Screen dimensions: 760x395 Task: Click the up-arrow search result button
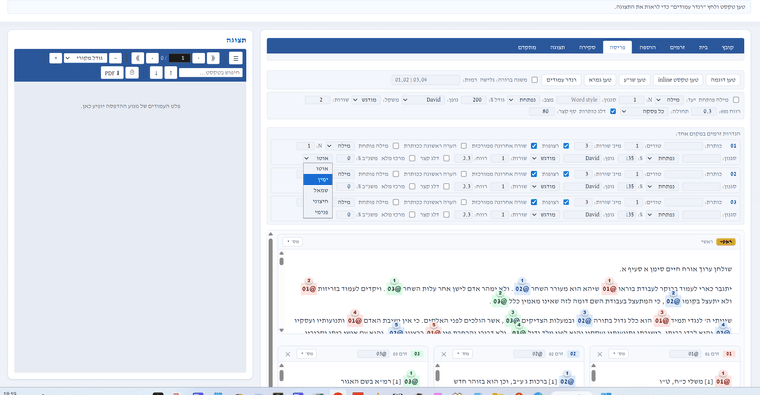click(171, 73)
